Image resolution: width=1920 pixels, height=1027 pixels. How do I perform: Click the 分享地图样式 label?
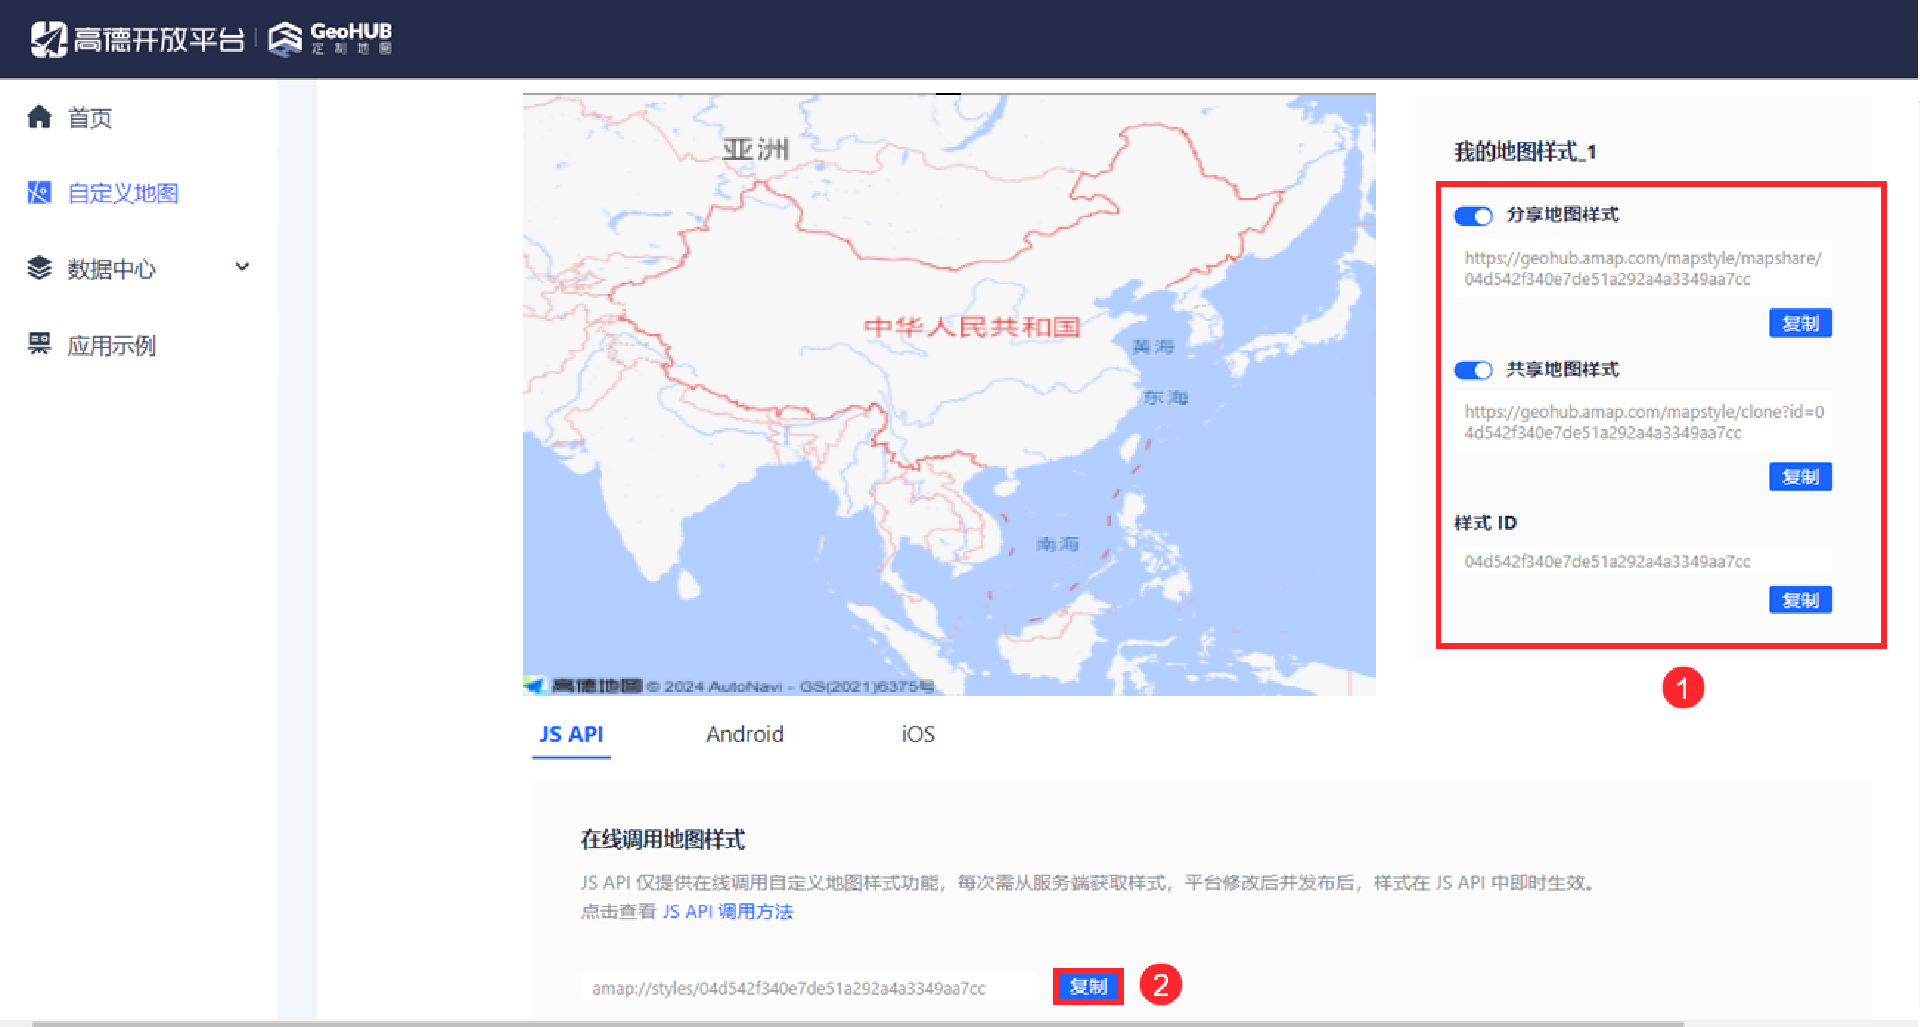click(1562, 215)
